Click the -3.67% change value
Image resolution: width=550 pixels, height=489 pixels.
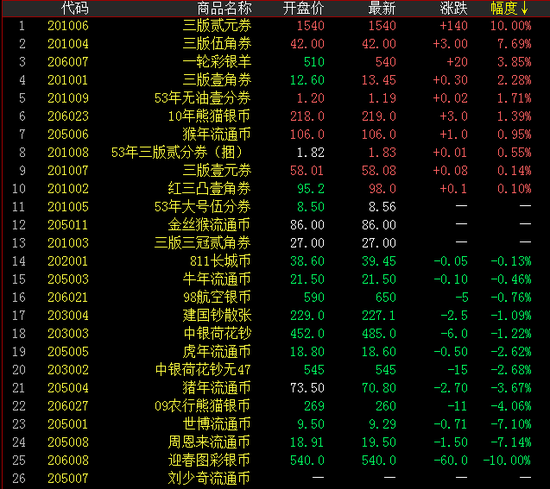click(x=511, y=388)
